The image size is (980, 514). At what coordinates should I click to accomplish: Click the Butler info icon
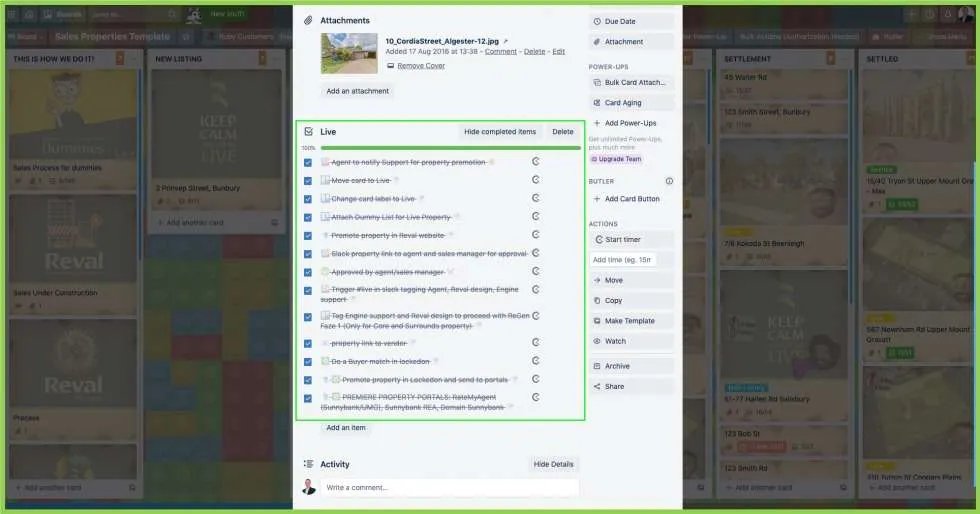point(669,181)
